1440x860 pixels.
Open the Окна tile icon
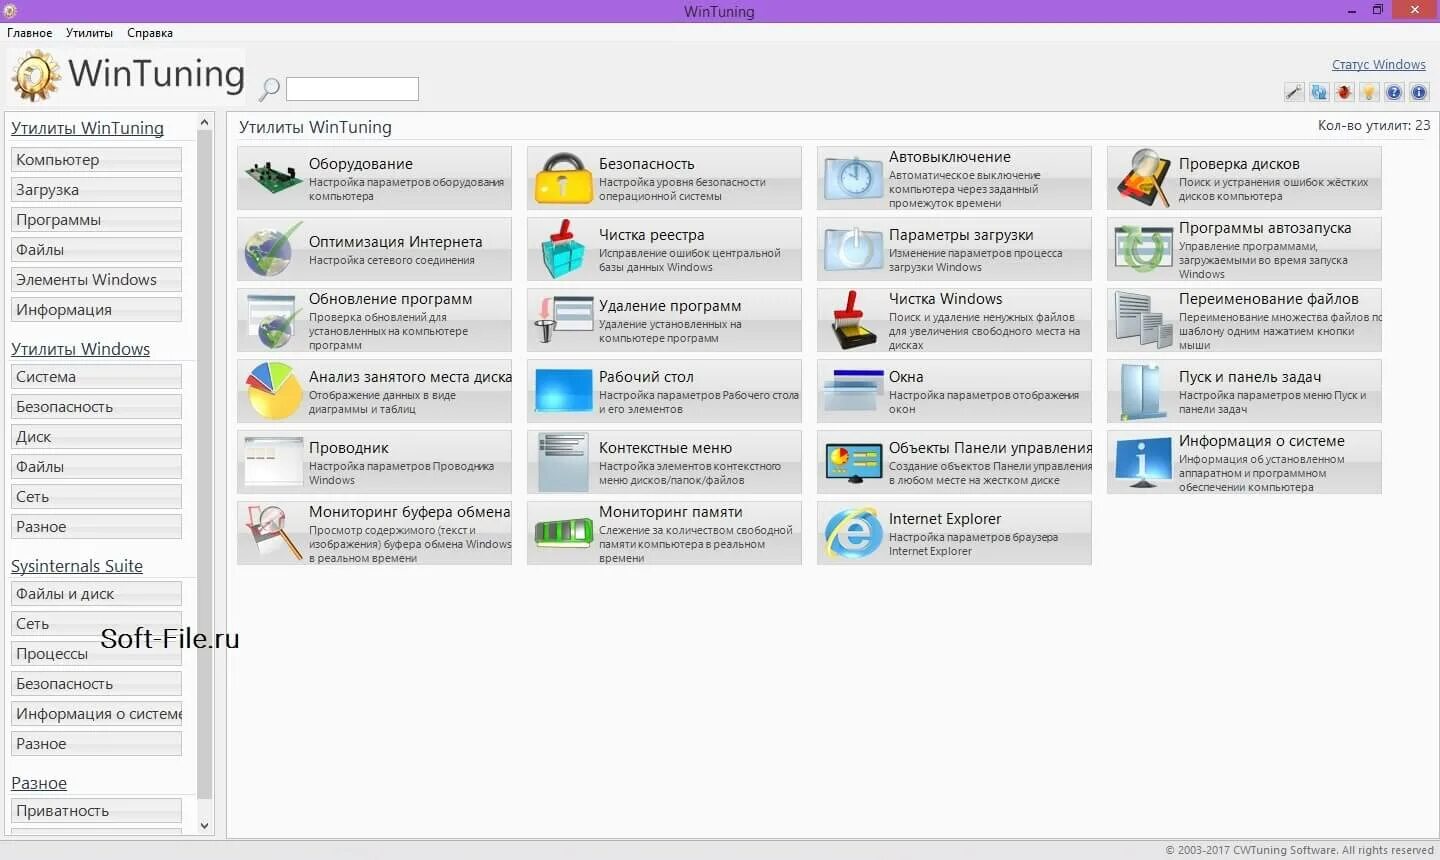point(853,391)
